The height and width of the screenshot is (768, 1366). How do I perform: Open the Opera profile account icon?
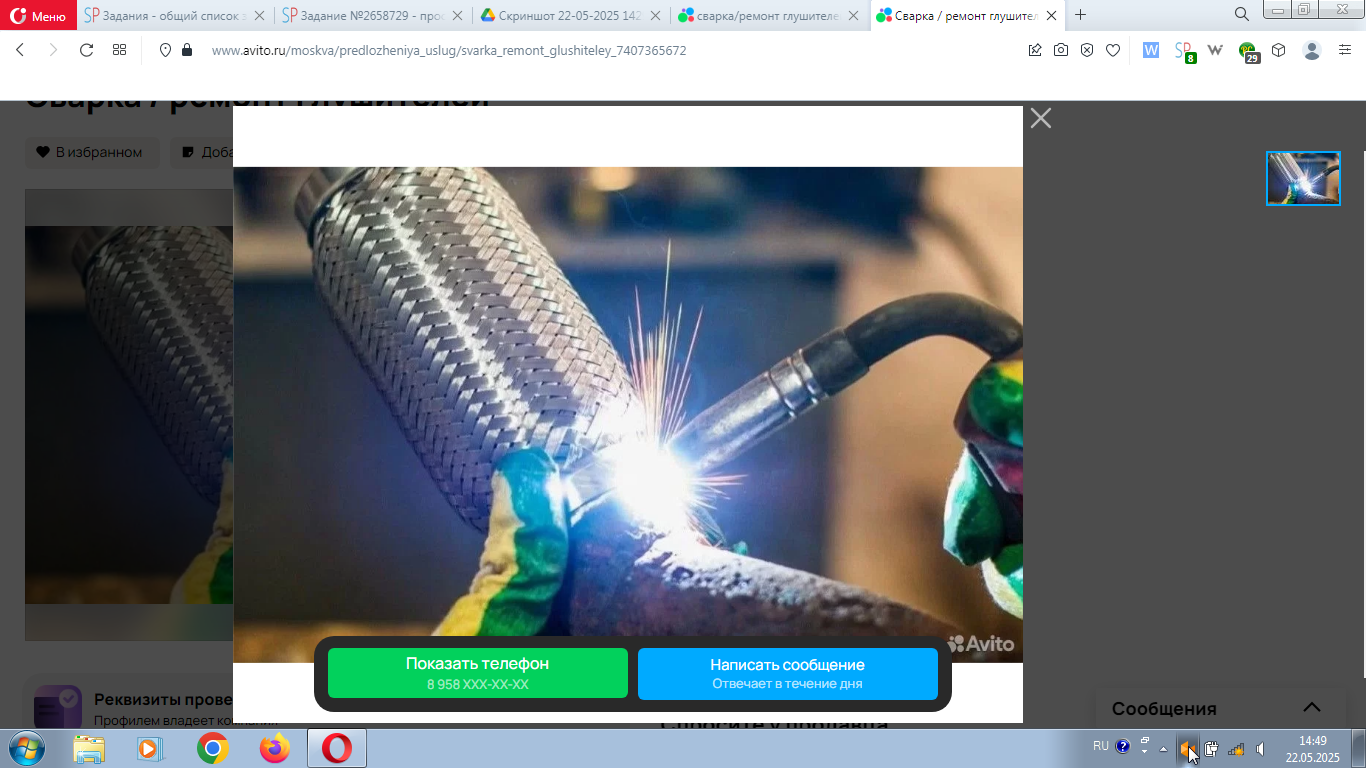coord(1312,50)
